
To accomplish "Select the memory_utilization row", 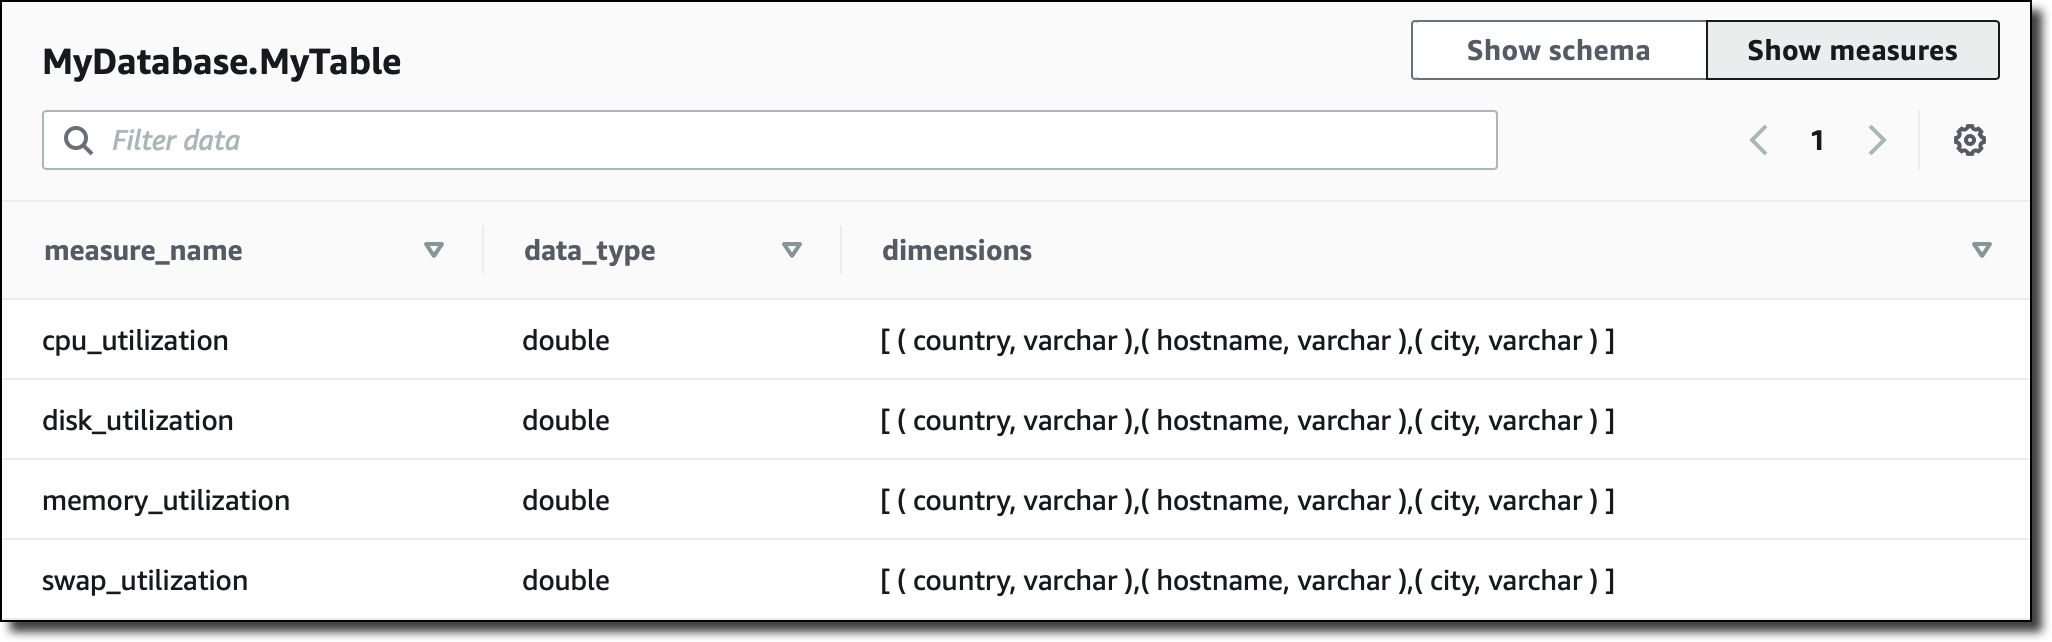I will pos(166,500).
